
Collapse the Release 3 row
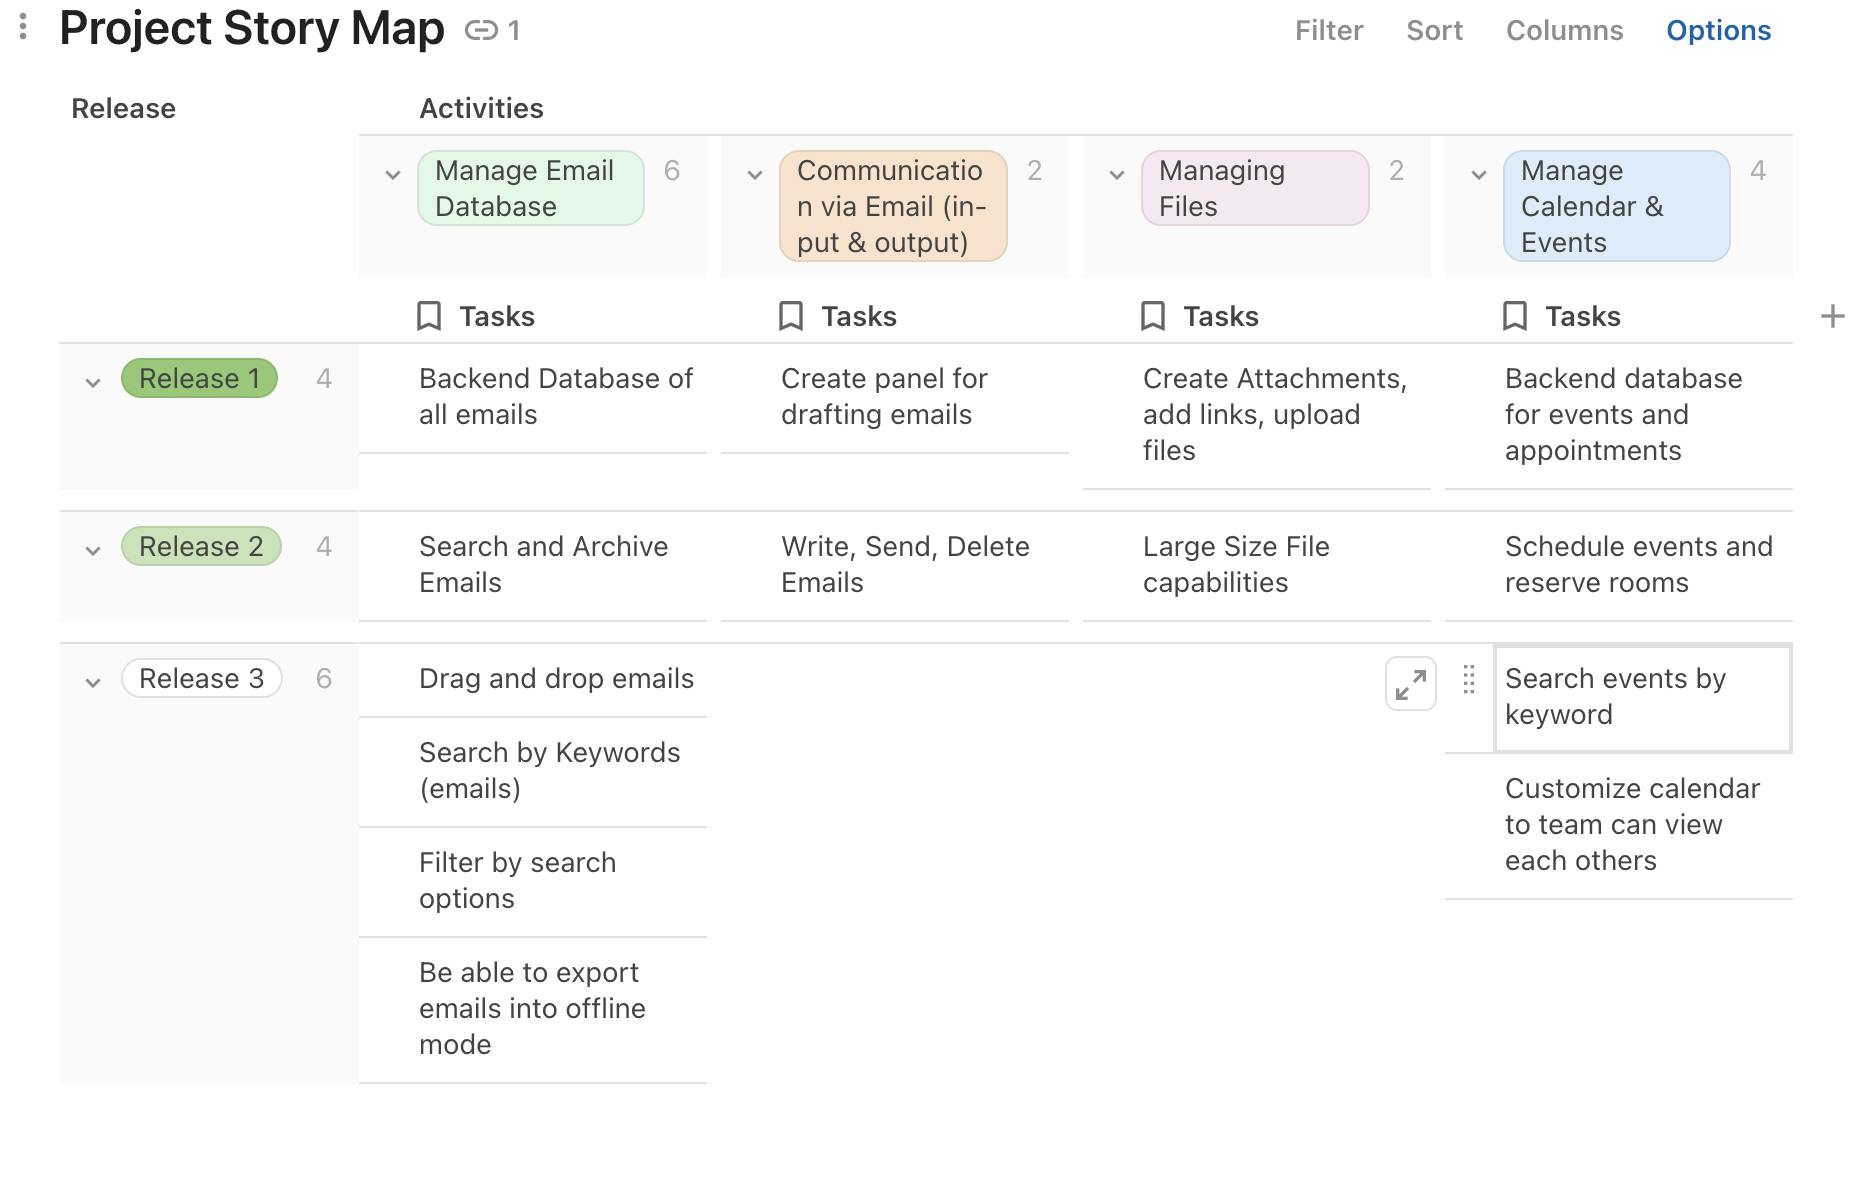point(93,682)
